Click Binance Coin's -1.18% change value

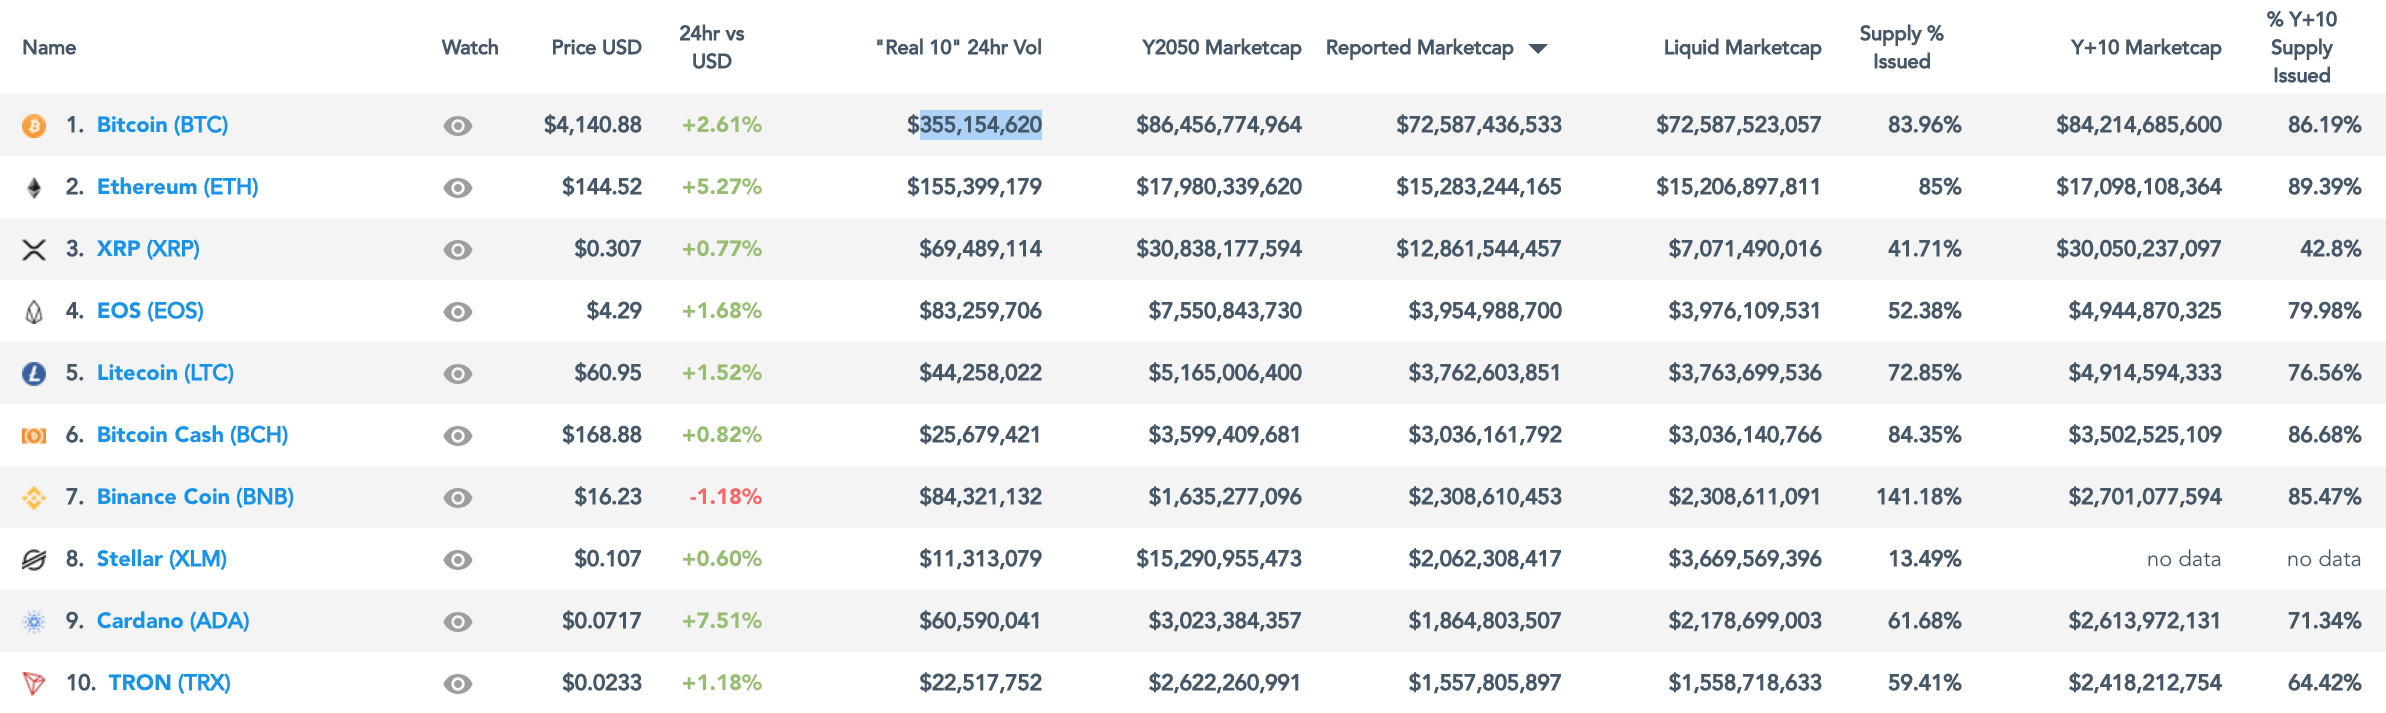tap(726, 497)
